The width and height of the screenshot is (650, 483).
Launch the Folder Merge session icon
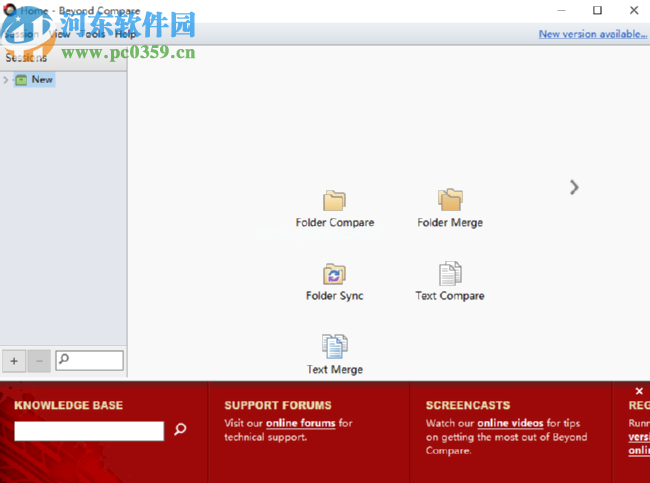click(x=450, y=201)
